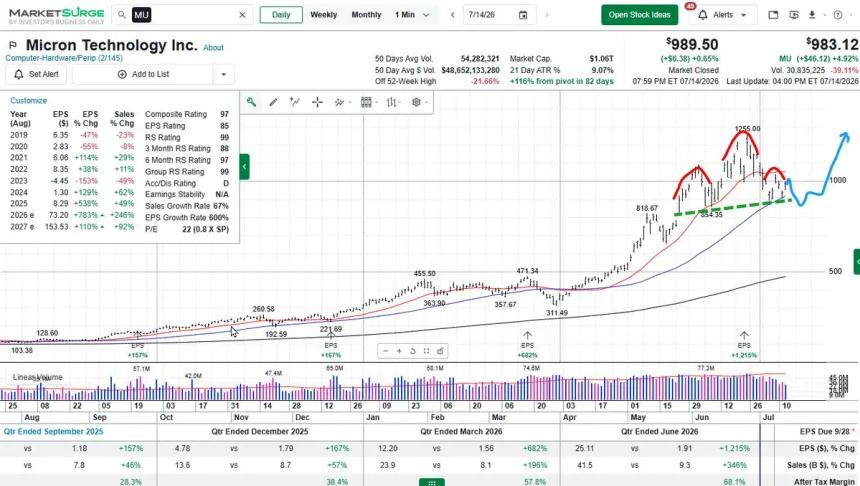Open the 1 Min interval dropdown
The image size is (860, 486).
(412, 15)
